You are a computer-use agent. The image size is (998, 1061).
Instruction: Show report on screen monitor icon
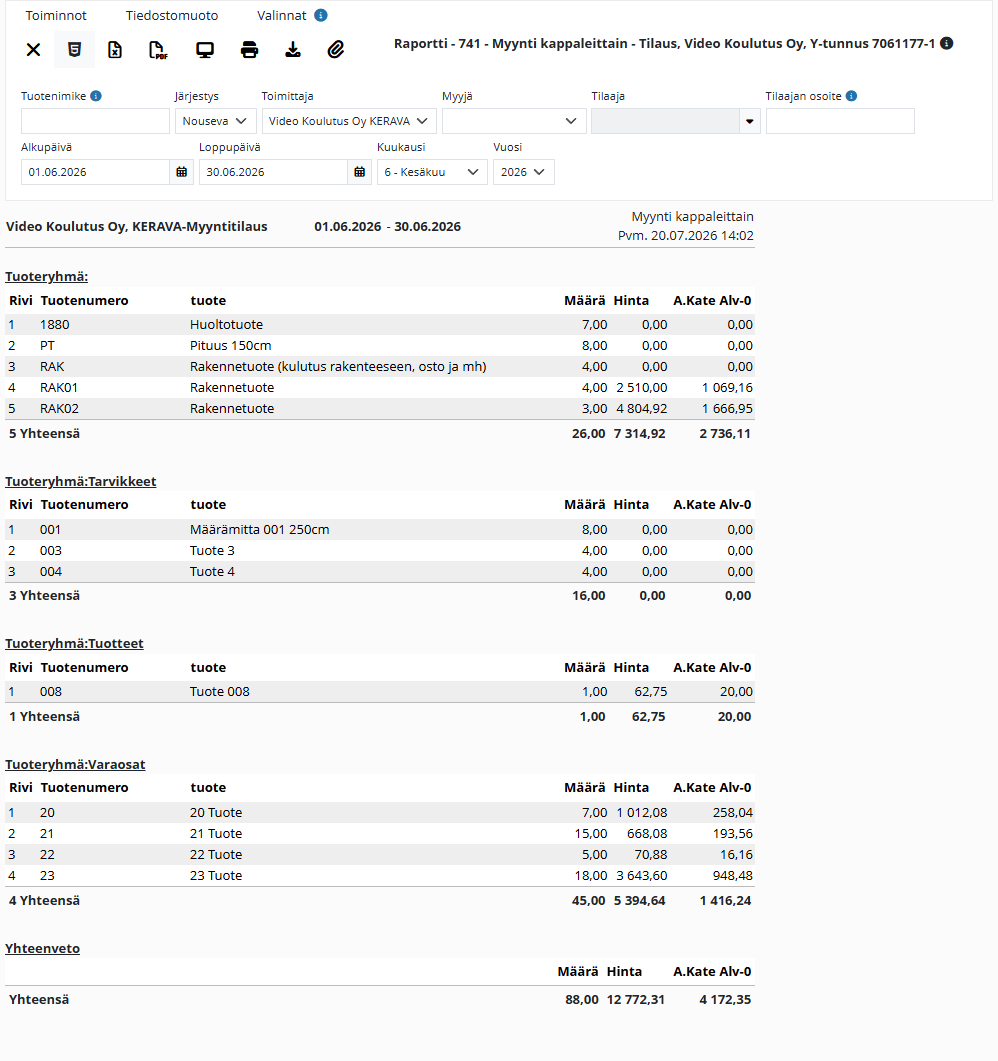(x=205, y=49)
